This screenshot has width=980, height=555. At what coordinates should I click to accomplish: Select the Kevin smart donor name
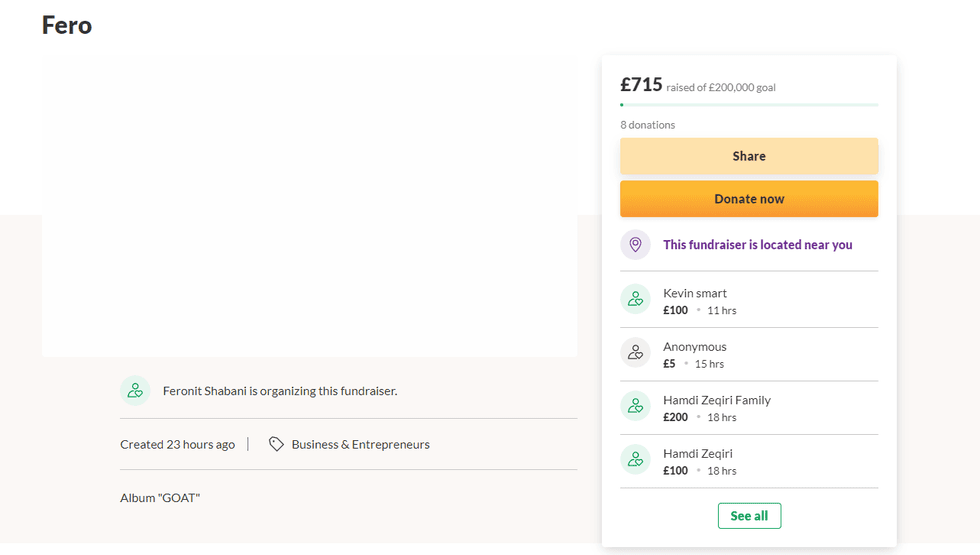pos(695,293)
